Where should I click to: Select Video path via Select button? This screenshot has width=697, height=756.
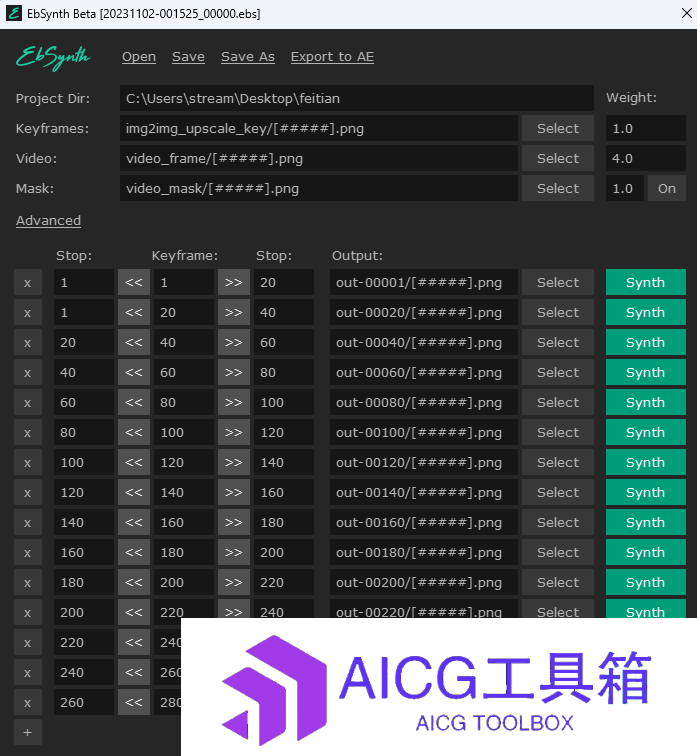pos(558,159)
